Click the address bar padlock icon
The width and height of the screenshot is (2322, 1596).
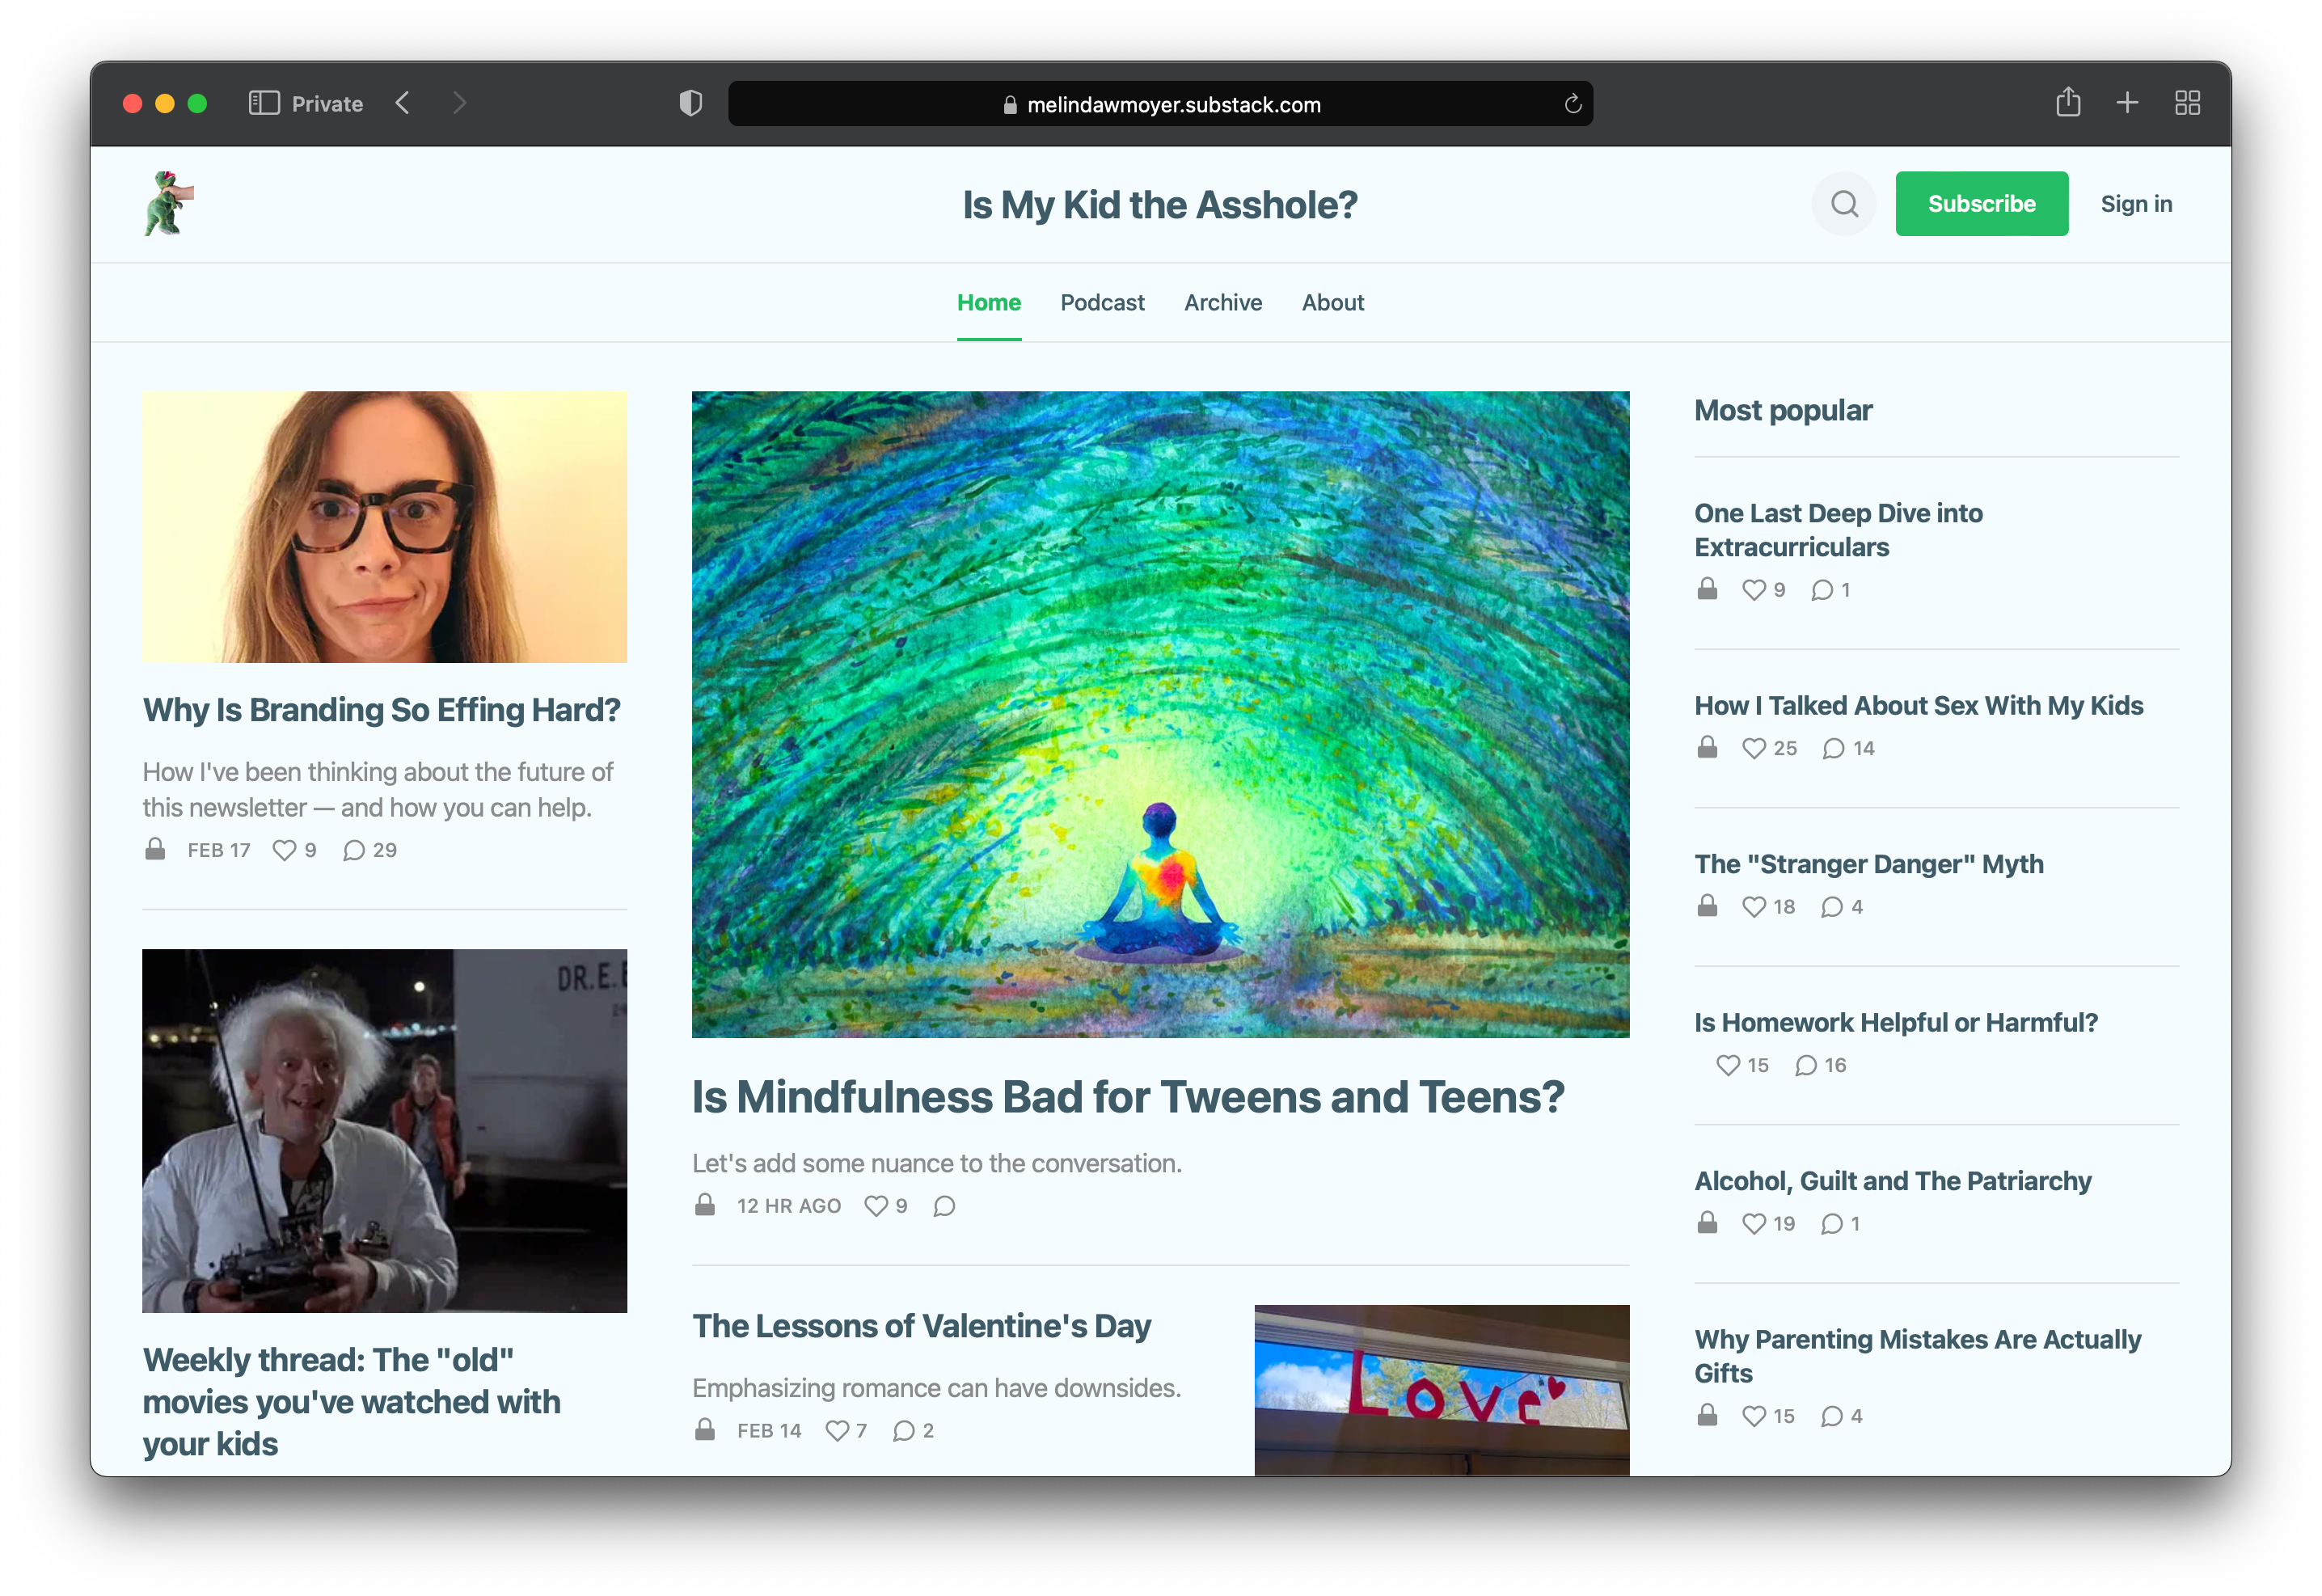pyautogui.click(x=1009, y=105)
